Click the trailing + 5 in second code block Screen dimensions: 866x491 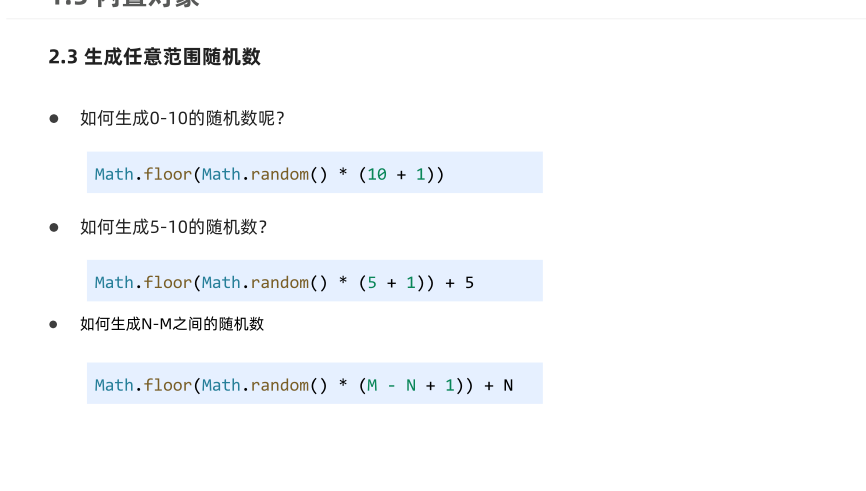point(460,283)
